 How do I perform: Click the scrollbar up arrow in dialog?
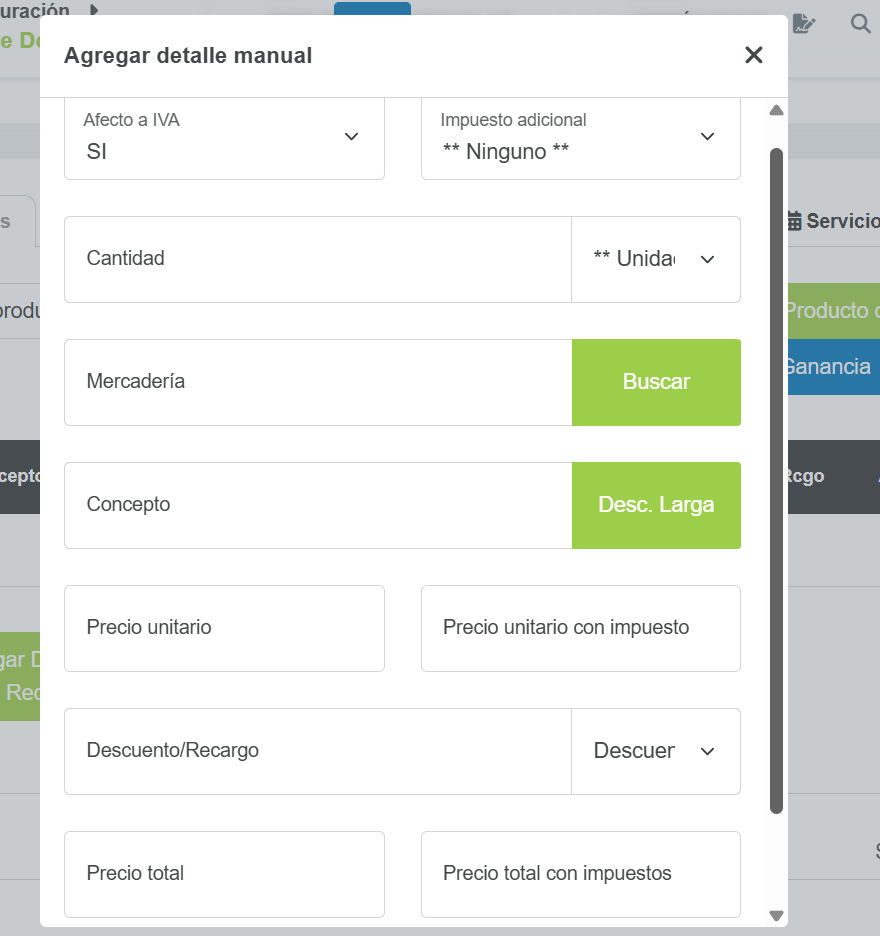(x=776, y=110)
